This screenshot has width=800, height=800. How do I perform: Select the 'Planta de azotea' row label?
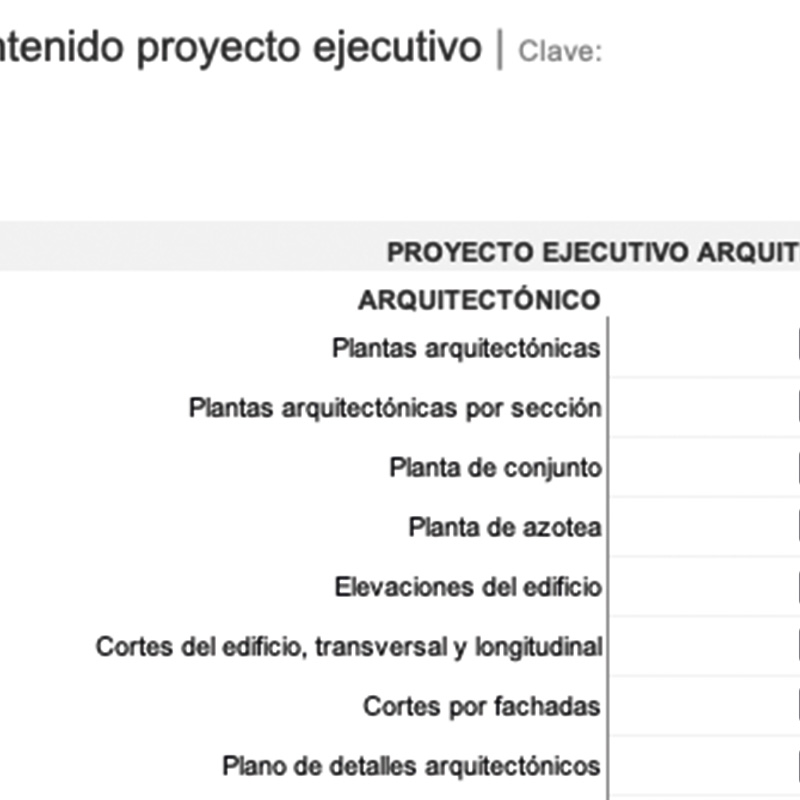504,527
